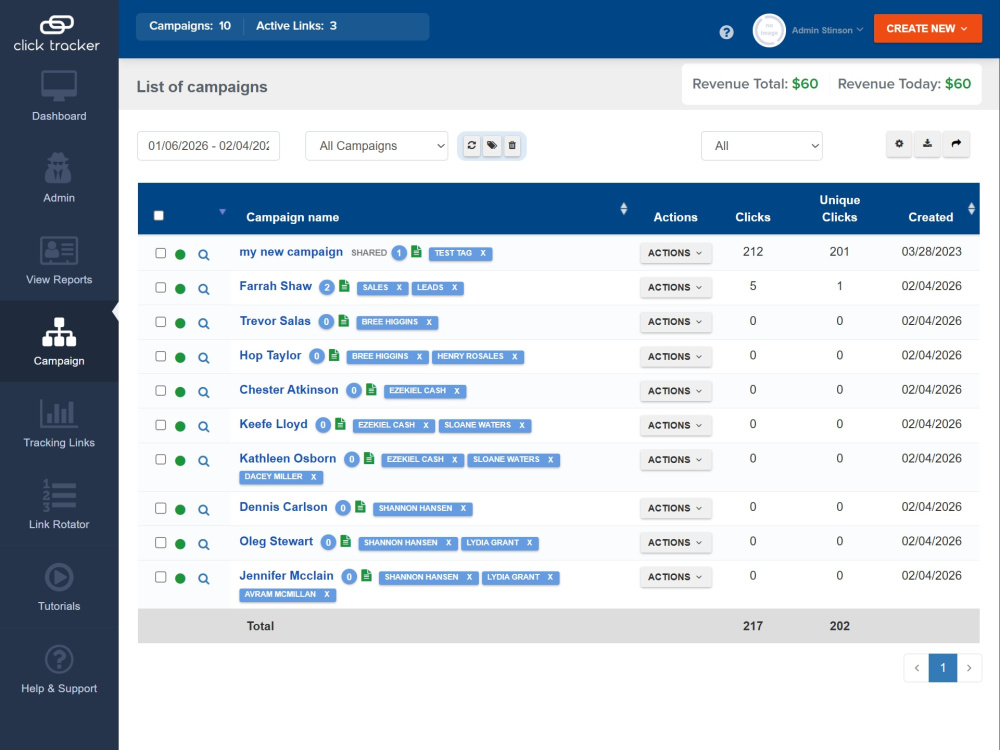
Task: Check the Kathleen Osborn row checkbox
Action: pos(161,460)
